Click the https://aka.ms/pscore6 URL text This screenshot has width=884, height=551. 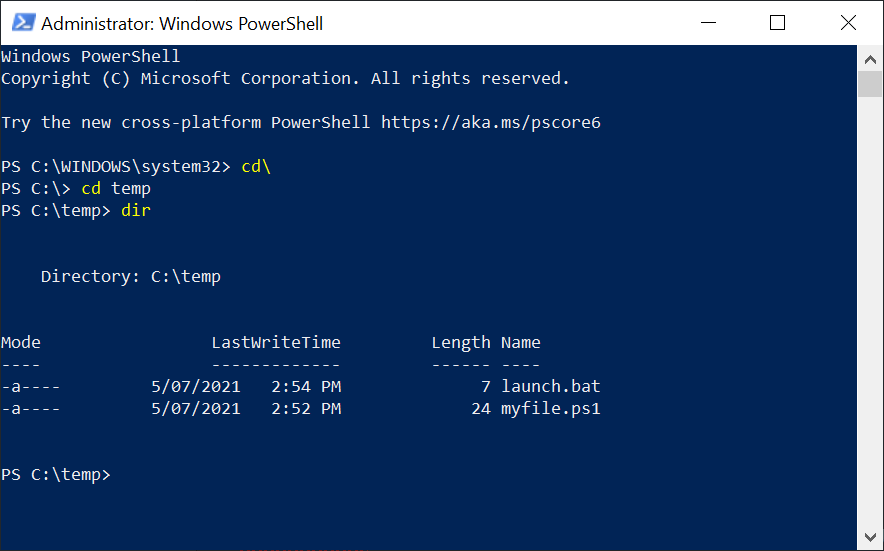click(x=491, y=123)
